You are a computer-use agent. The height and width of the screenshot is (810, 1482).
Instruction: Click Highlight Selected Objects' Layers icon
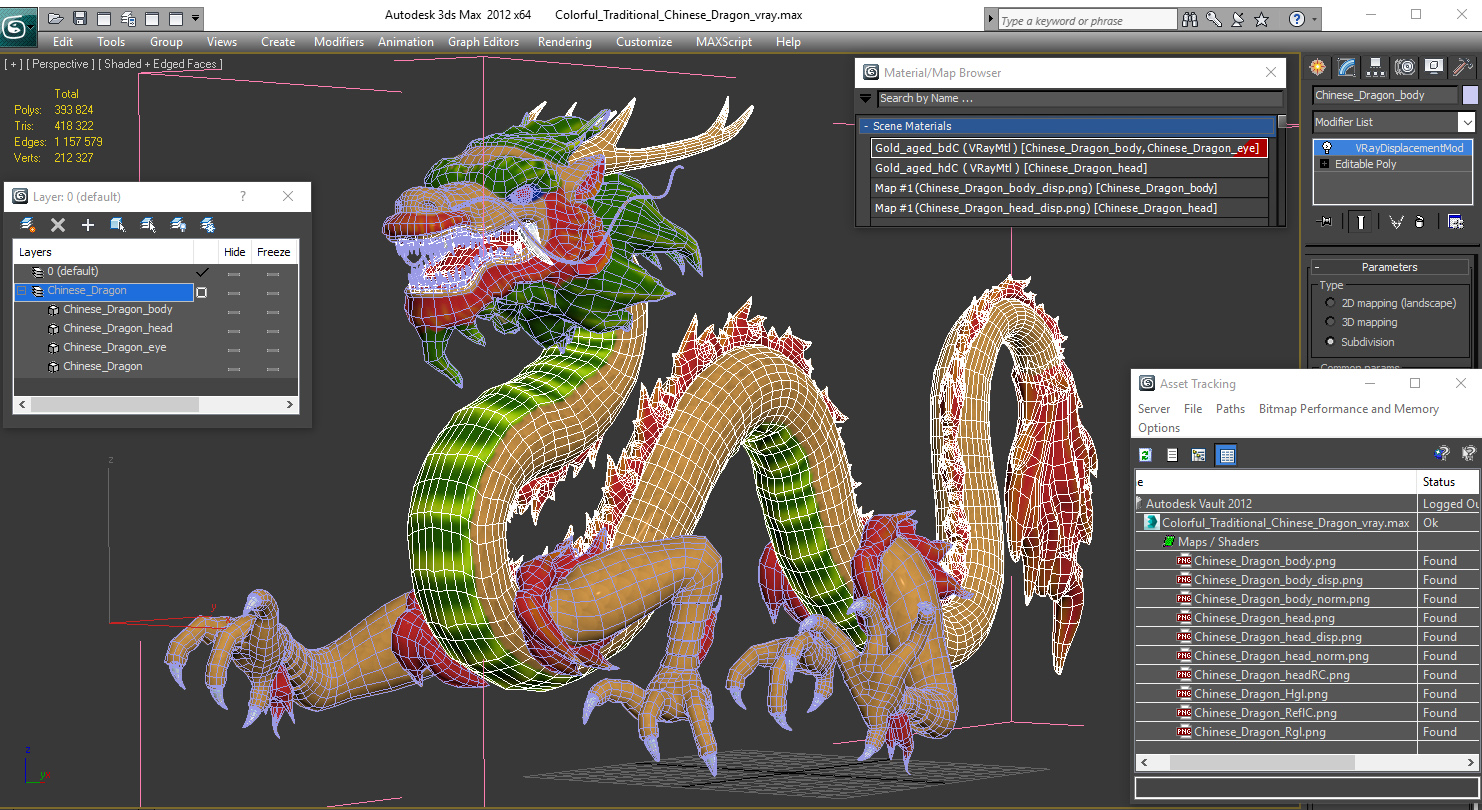[148, 225]
